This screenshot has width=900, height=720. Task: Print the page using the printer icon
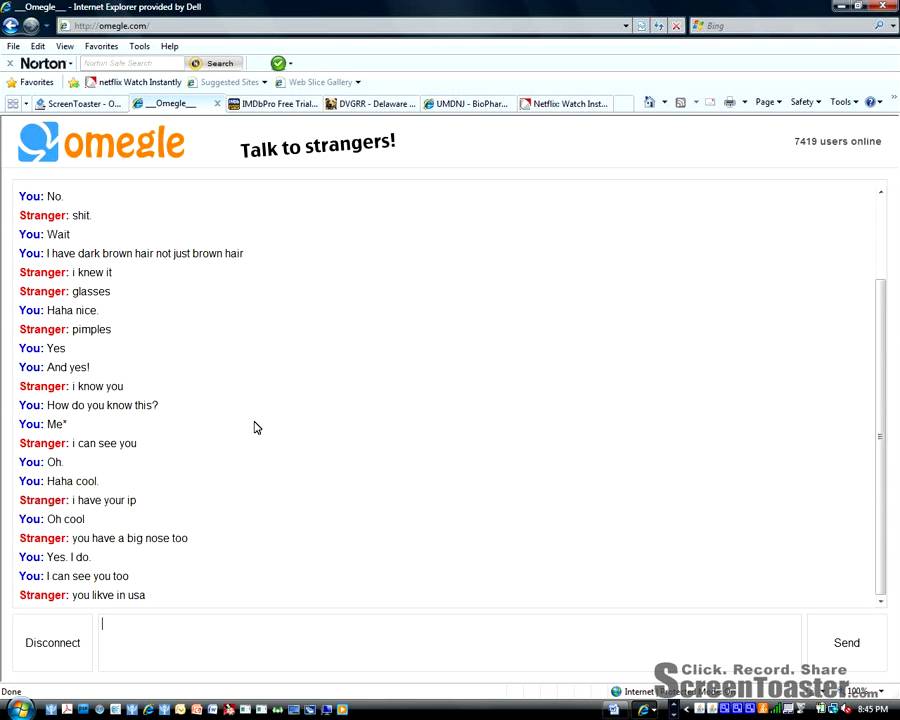(x=730, y=102)
